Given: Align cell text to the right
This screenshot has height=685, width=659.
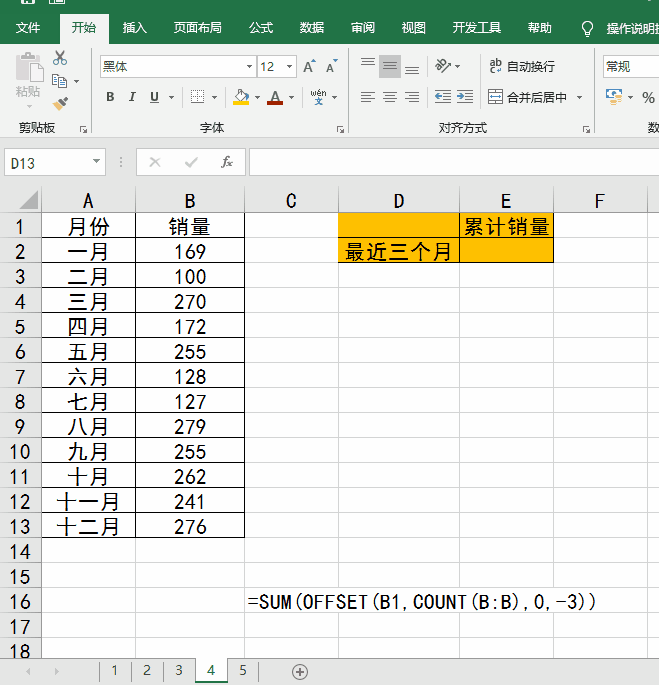Looking at the screenshot, I should pyautogui.click(x=412, y=97).
